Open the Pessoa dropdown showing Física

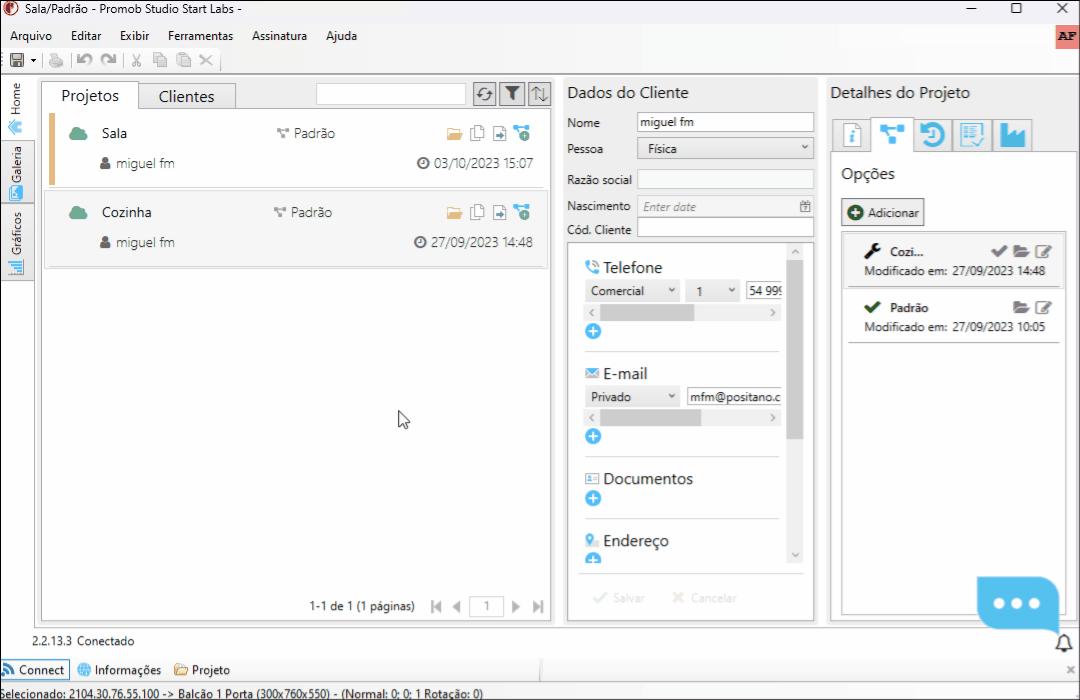(725, 148)
